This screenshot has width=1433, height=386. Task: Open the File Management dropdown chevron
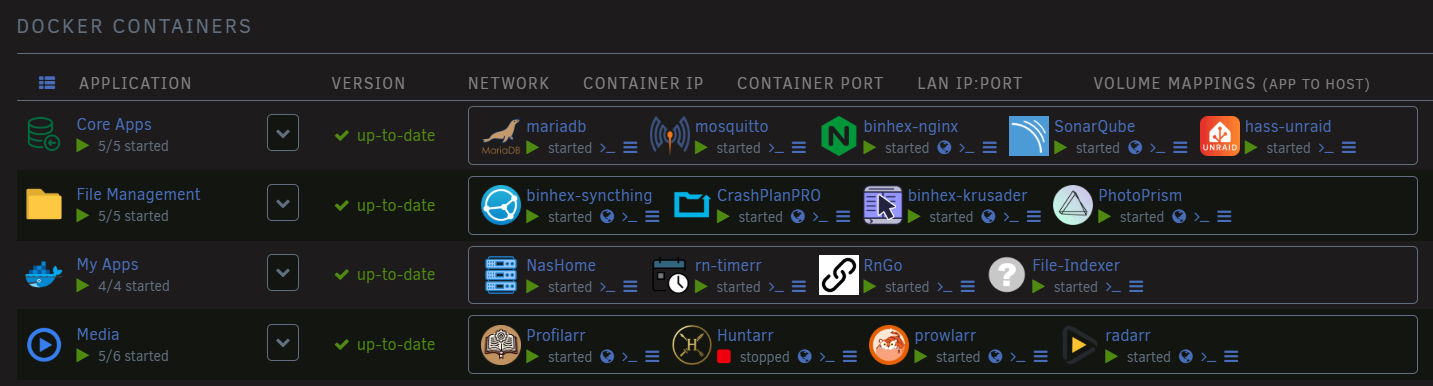[283, 203]
